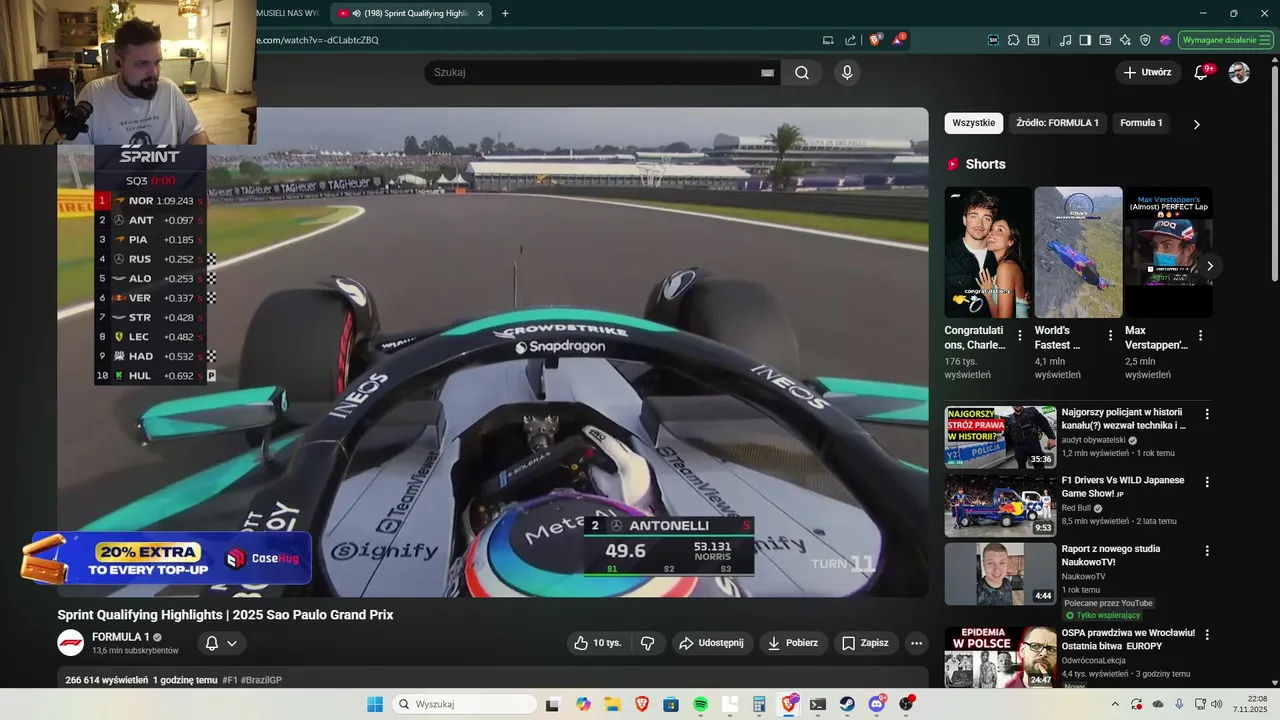Open the EPIDEMIA W POLSCE video thumbnail
This screenshot has width=1280, height=720.
[1001, 657]
